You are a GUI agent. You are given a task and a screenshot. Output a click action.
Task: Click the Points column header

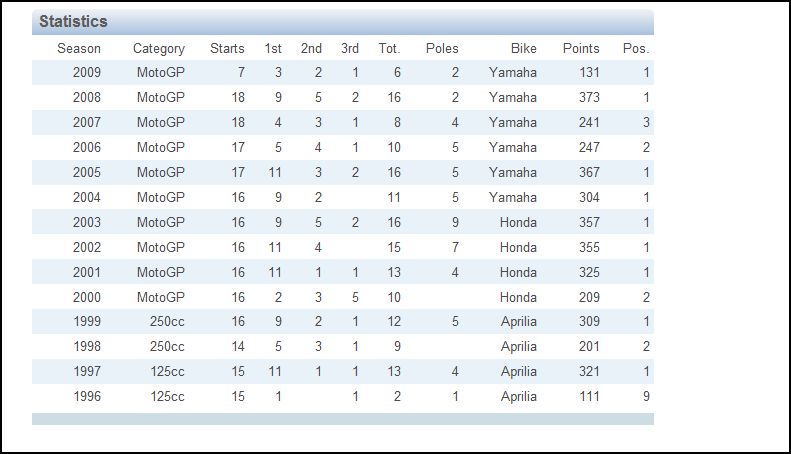pyautogui.click(x=581, y=48)
